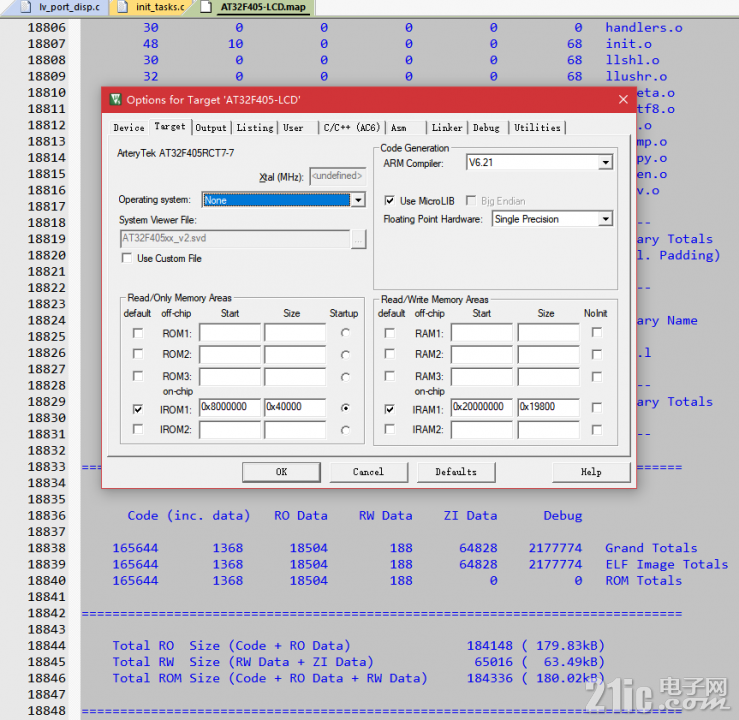The width and height of the screenshot is (739, 720).
Task: Switch to the Device tab
Action: [x=129, y=128]
